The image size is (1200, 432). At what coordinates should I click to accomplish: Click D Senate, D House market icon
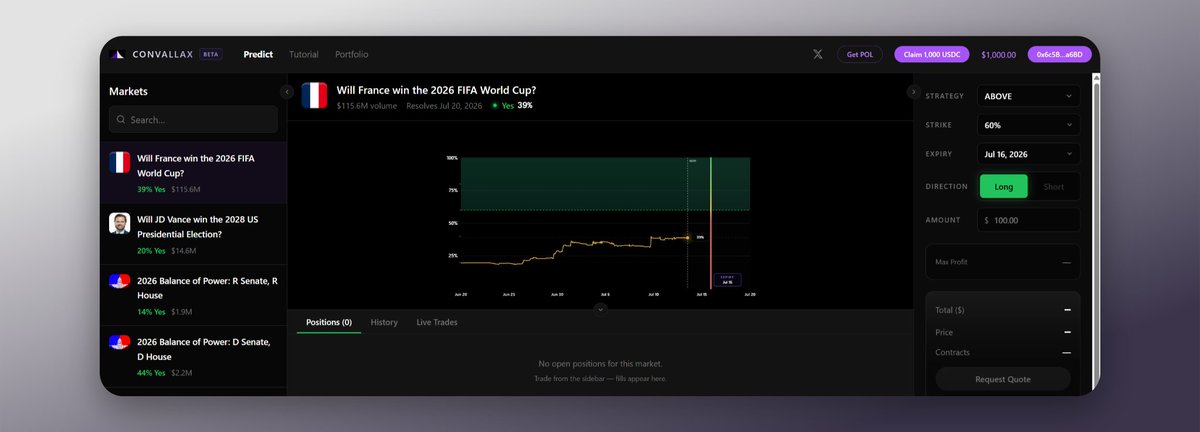(x=120, y=342)
